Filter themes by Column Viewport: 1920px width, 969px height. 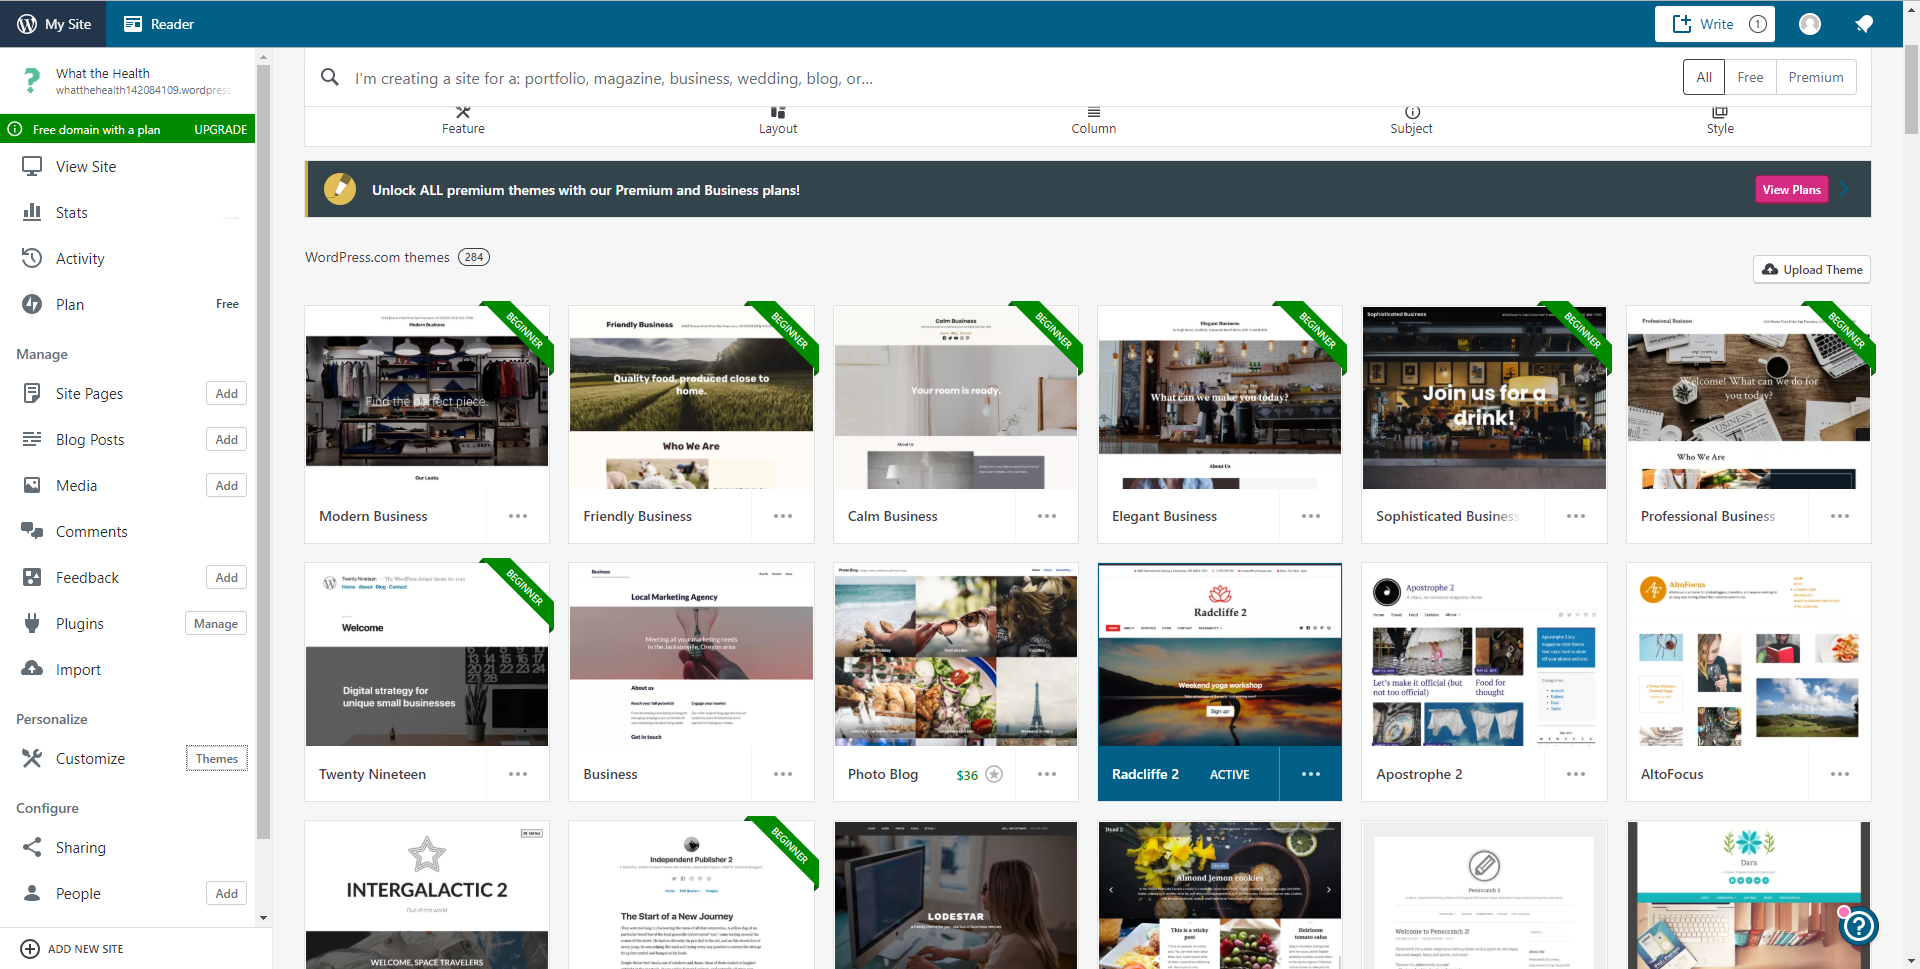coord(1094,121)
